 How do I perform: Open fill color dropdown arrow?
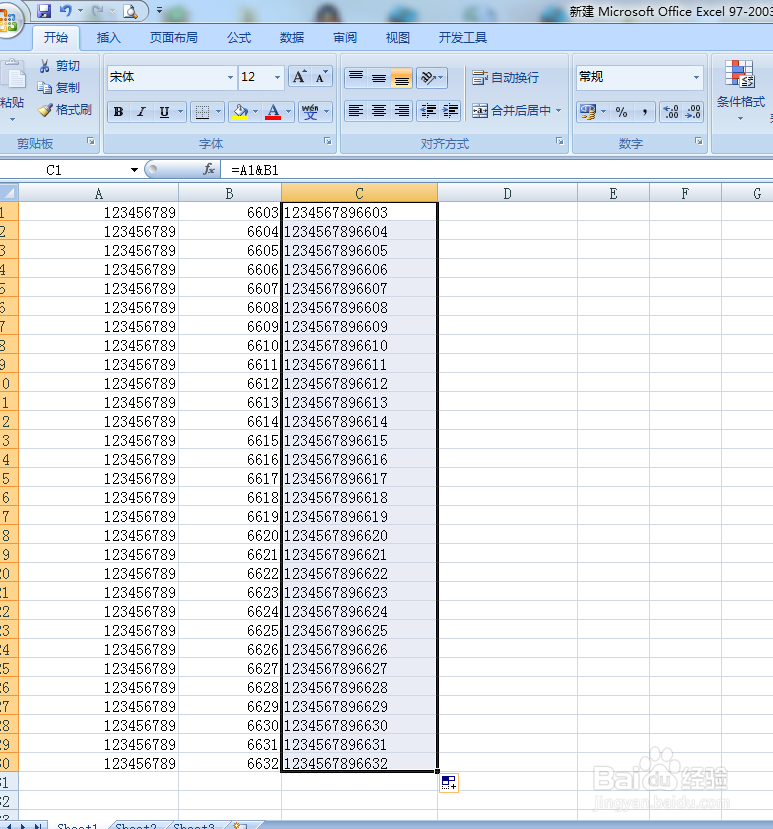255,112
